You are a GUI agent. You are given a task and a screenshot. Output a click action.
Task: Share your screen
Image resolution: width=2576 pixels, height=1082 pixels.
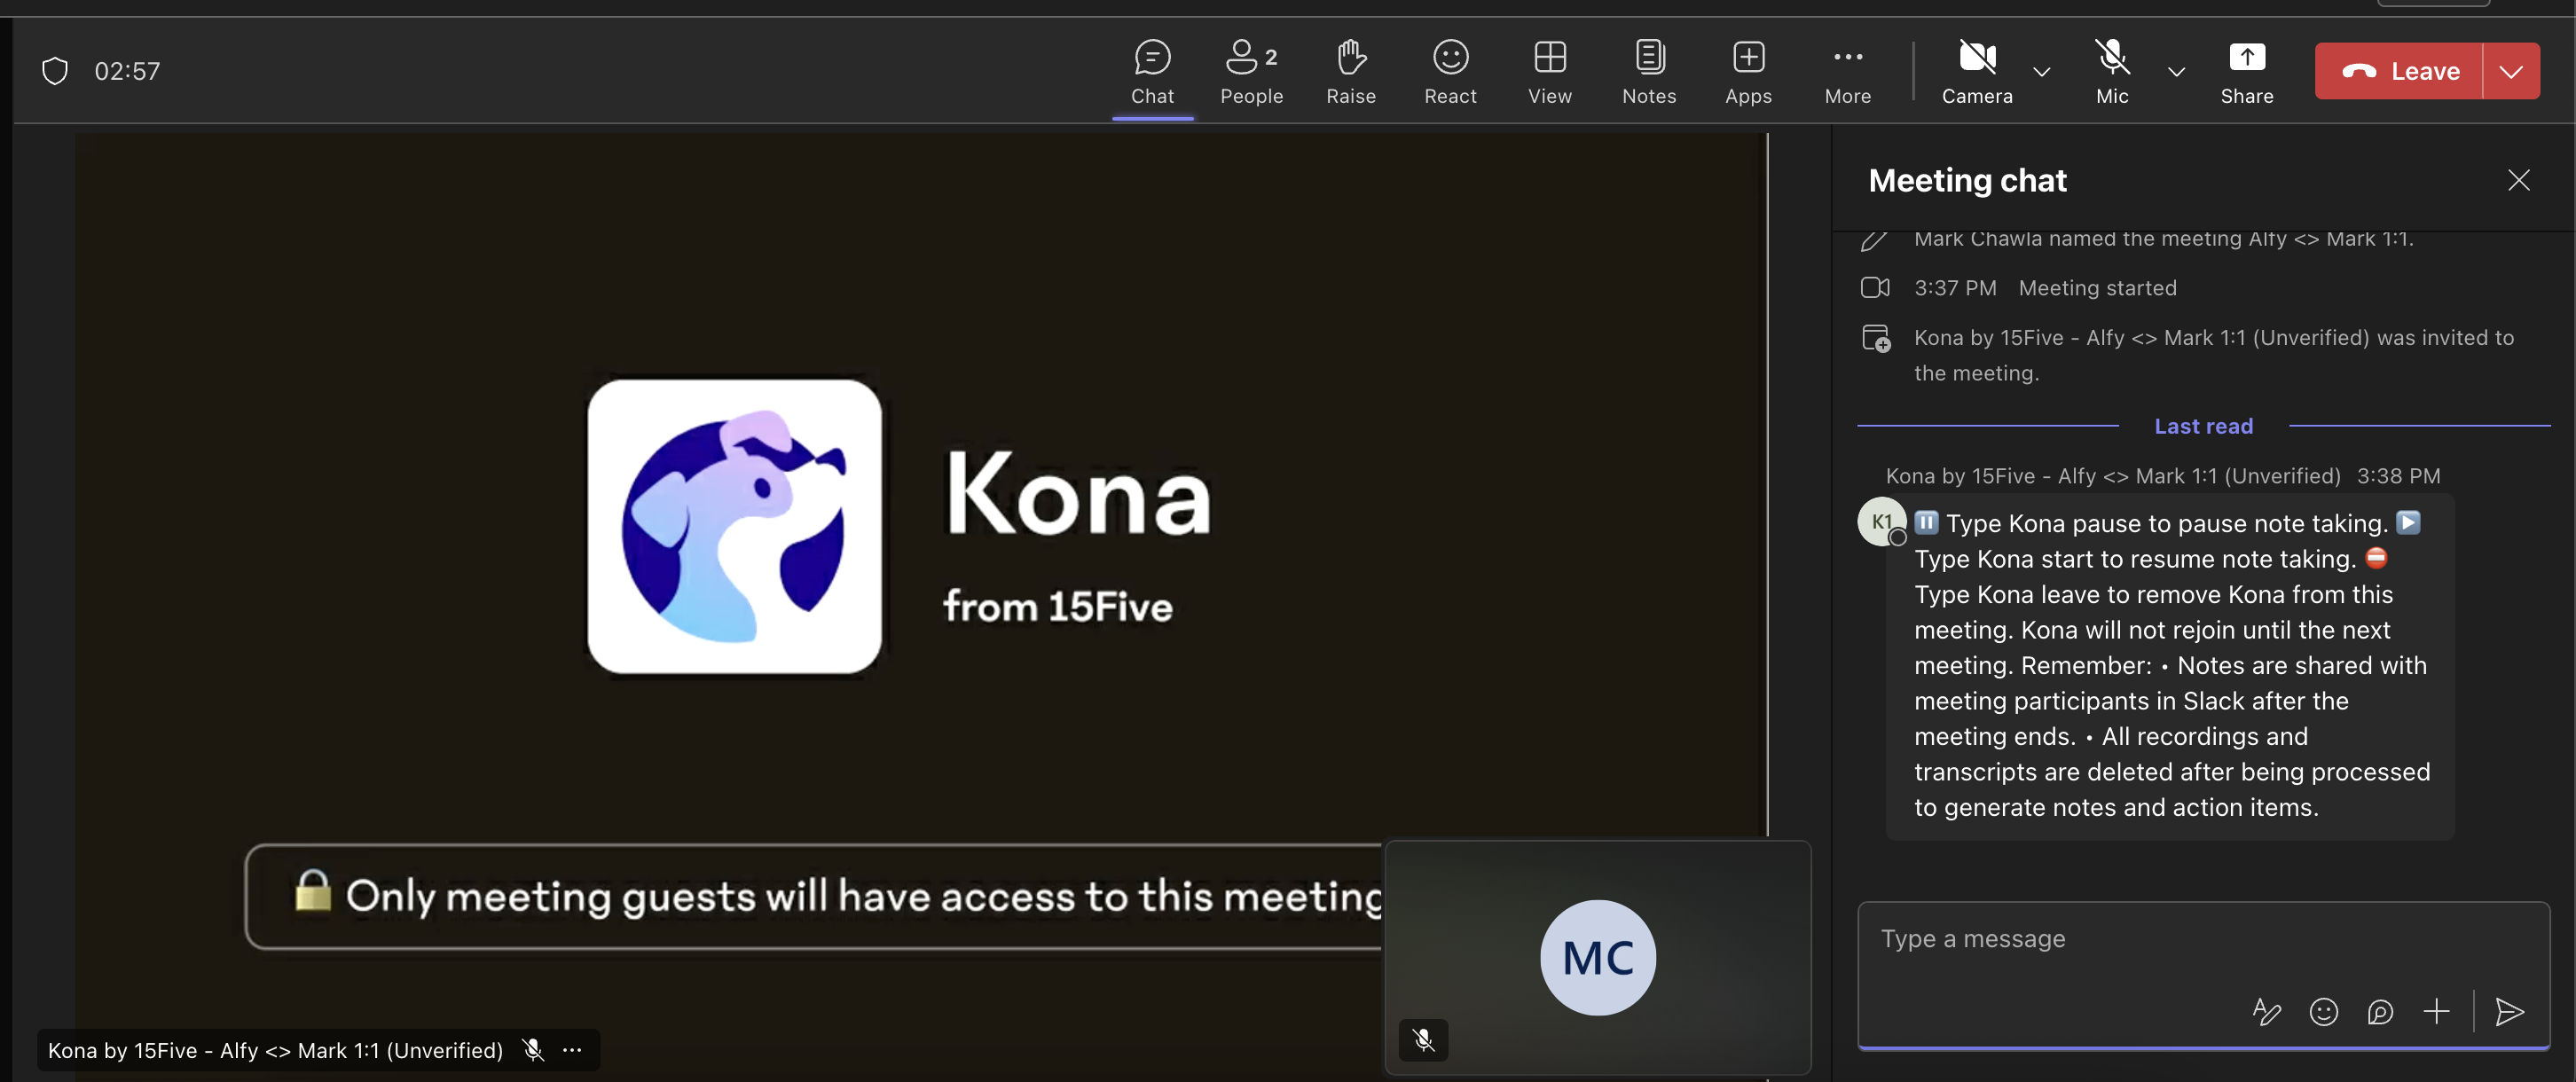pyautogui.click(x=2247, y=72)
